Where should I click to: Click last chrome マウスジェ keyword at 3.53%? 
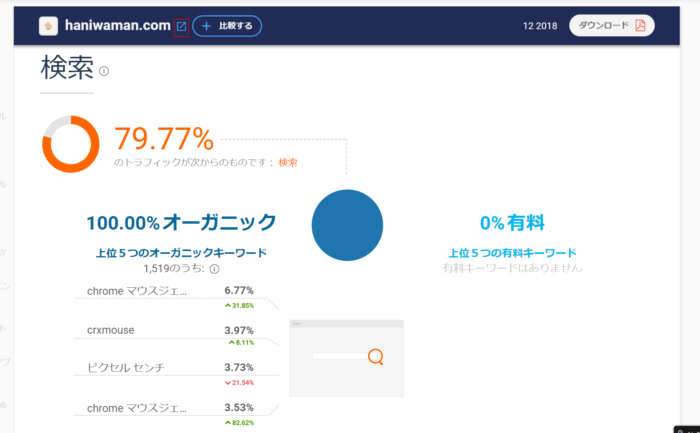(136, 407)
